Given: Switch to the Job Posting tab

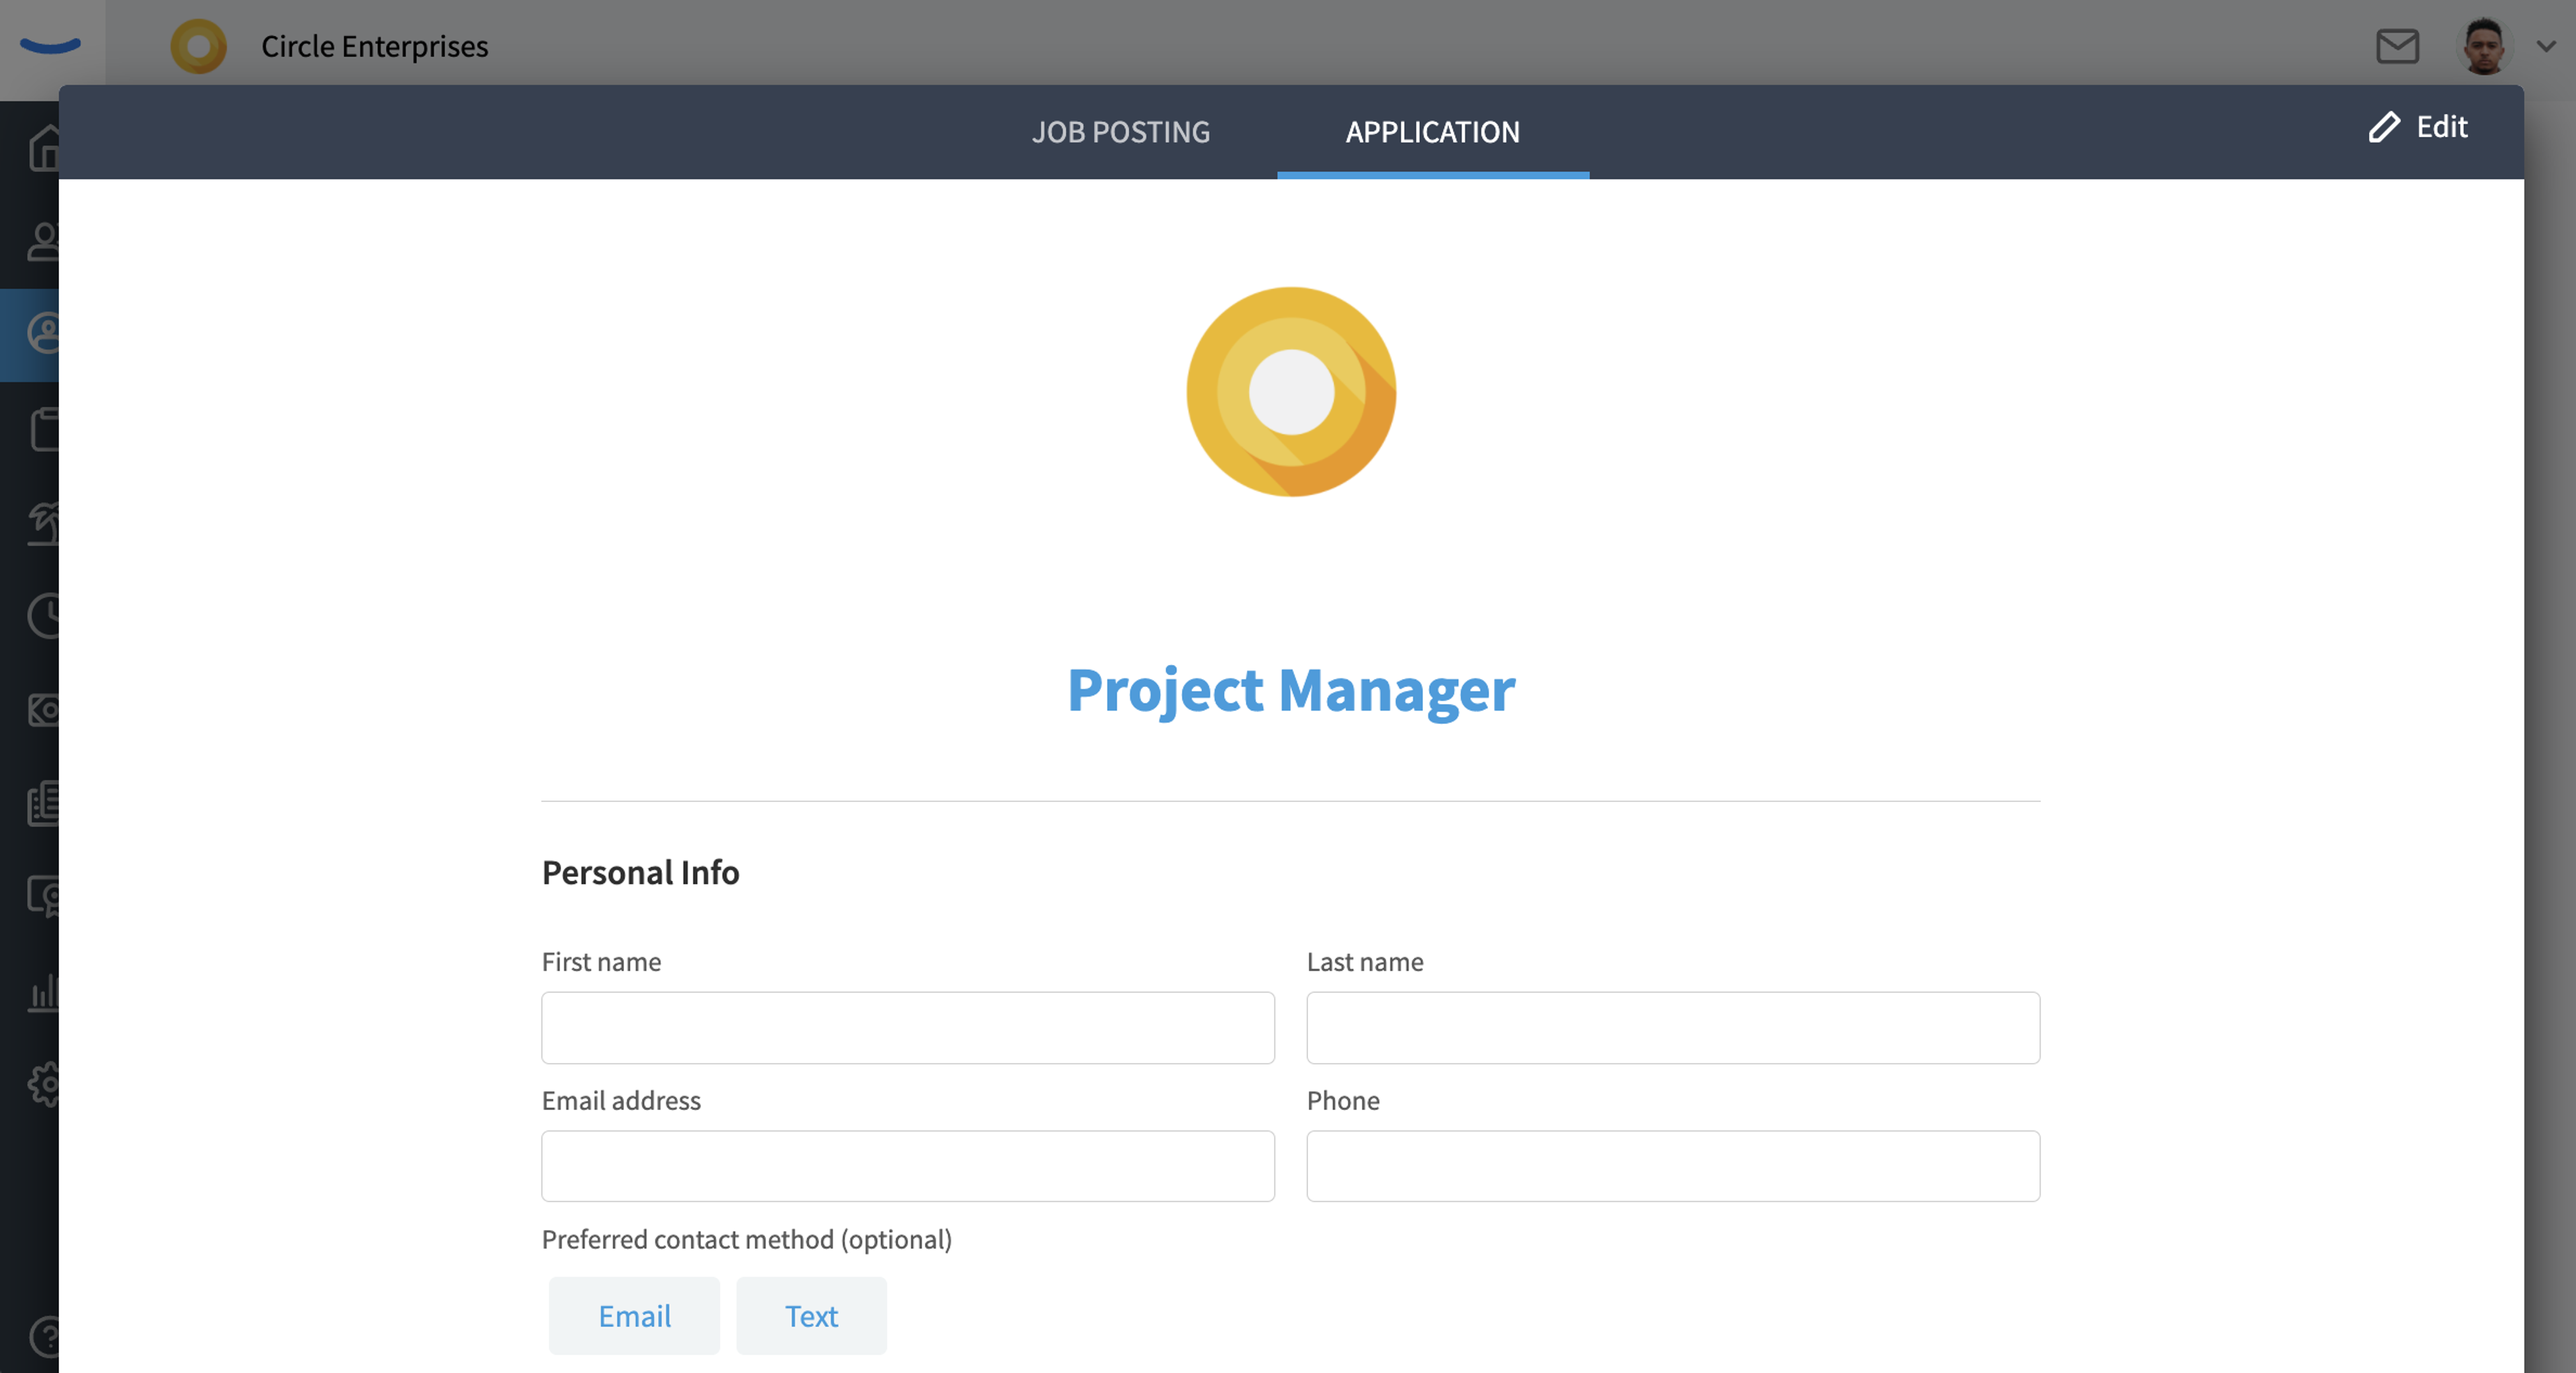Looking at the screenshot, I should (1121, 131).
